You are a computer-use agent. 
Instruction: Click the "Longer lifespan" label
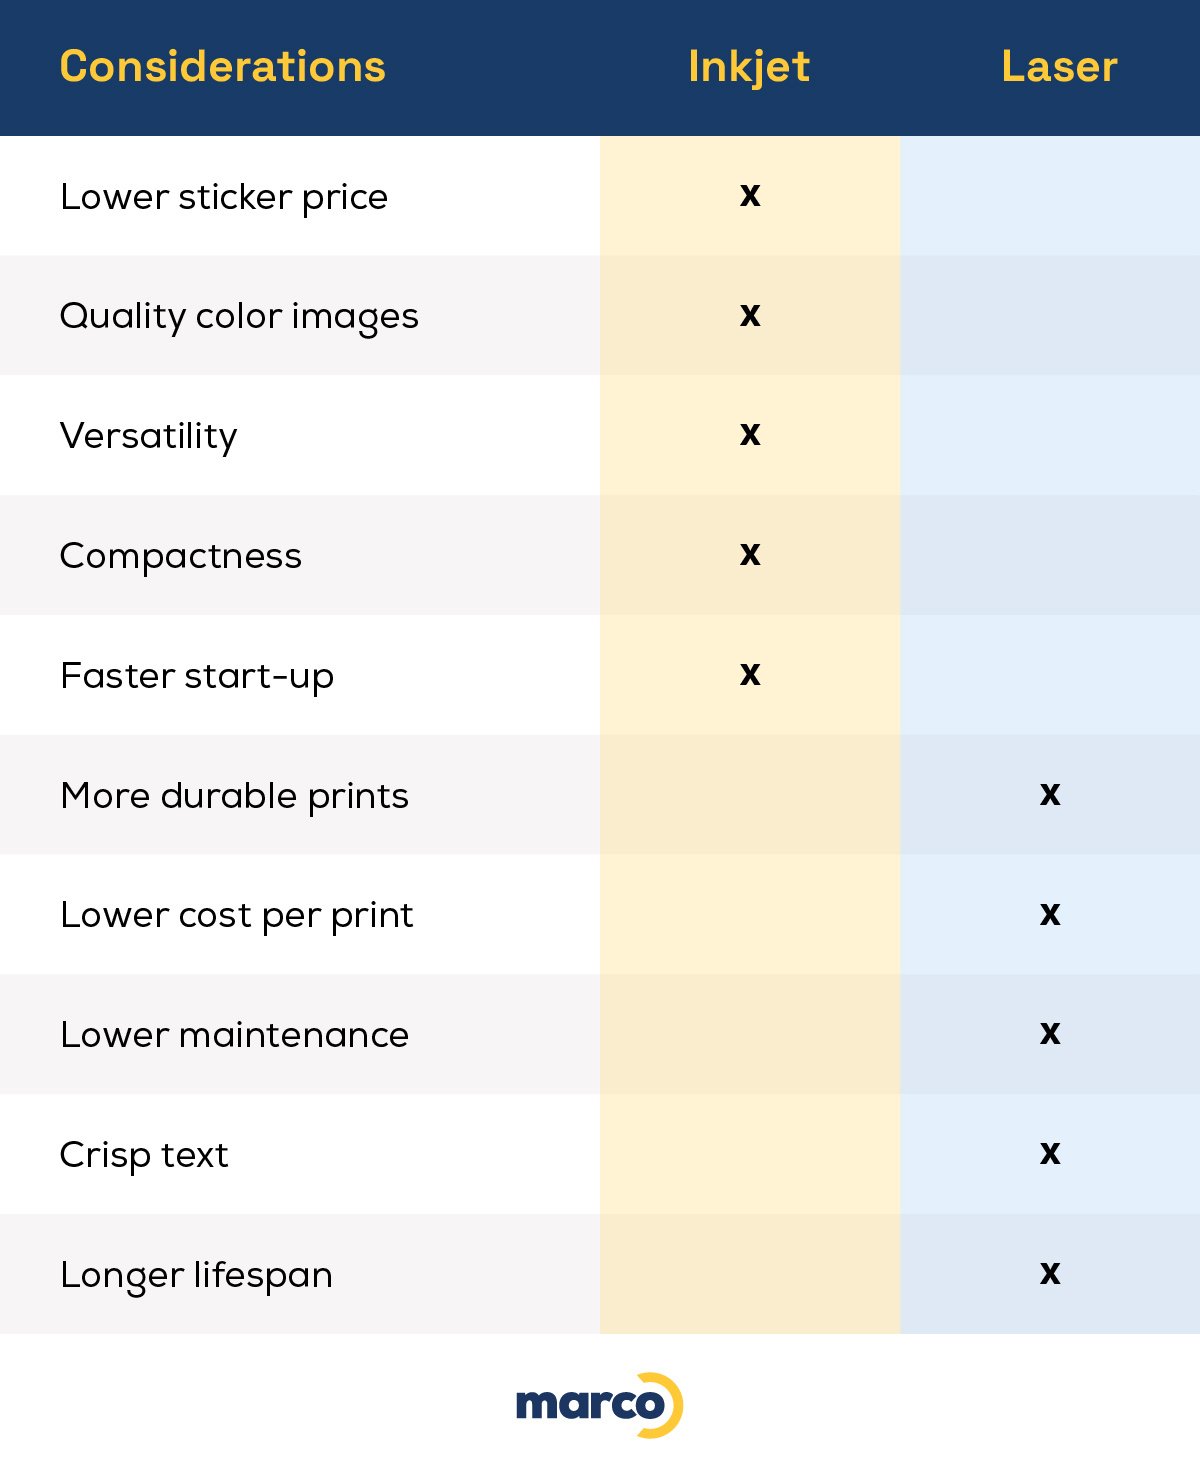[197, 1275]
